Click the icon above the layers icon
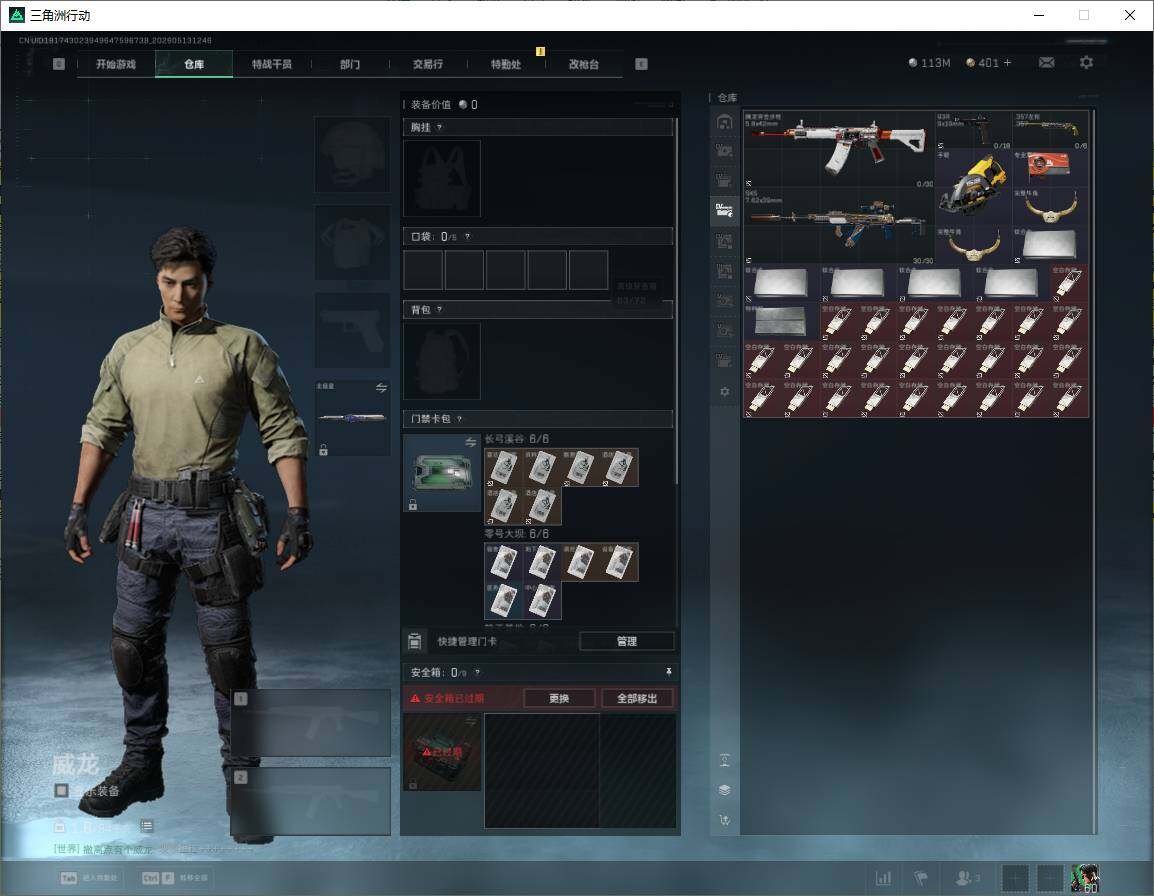 tap(724, 760)
